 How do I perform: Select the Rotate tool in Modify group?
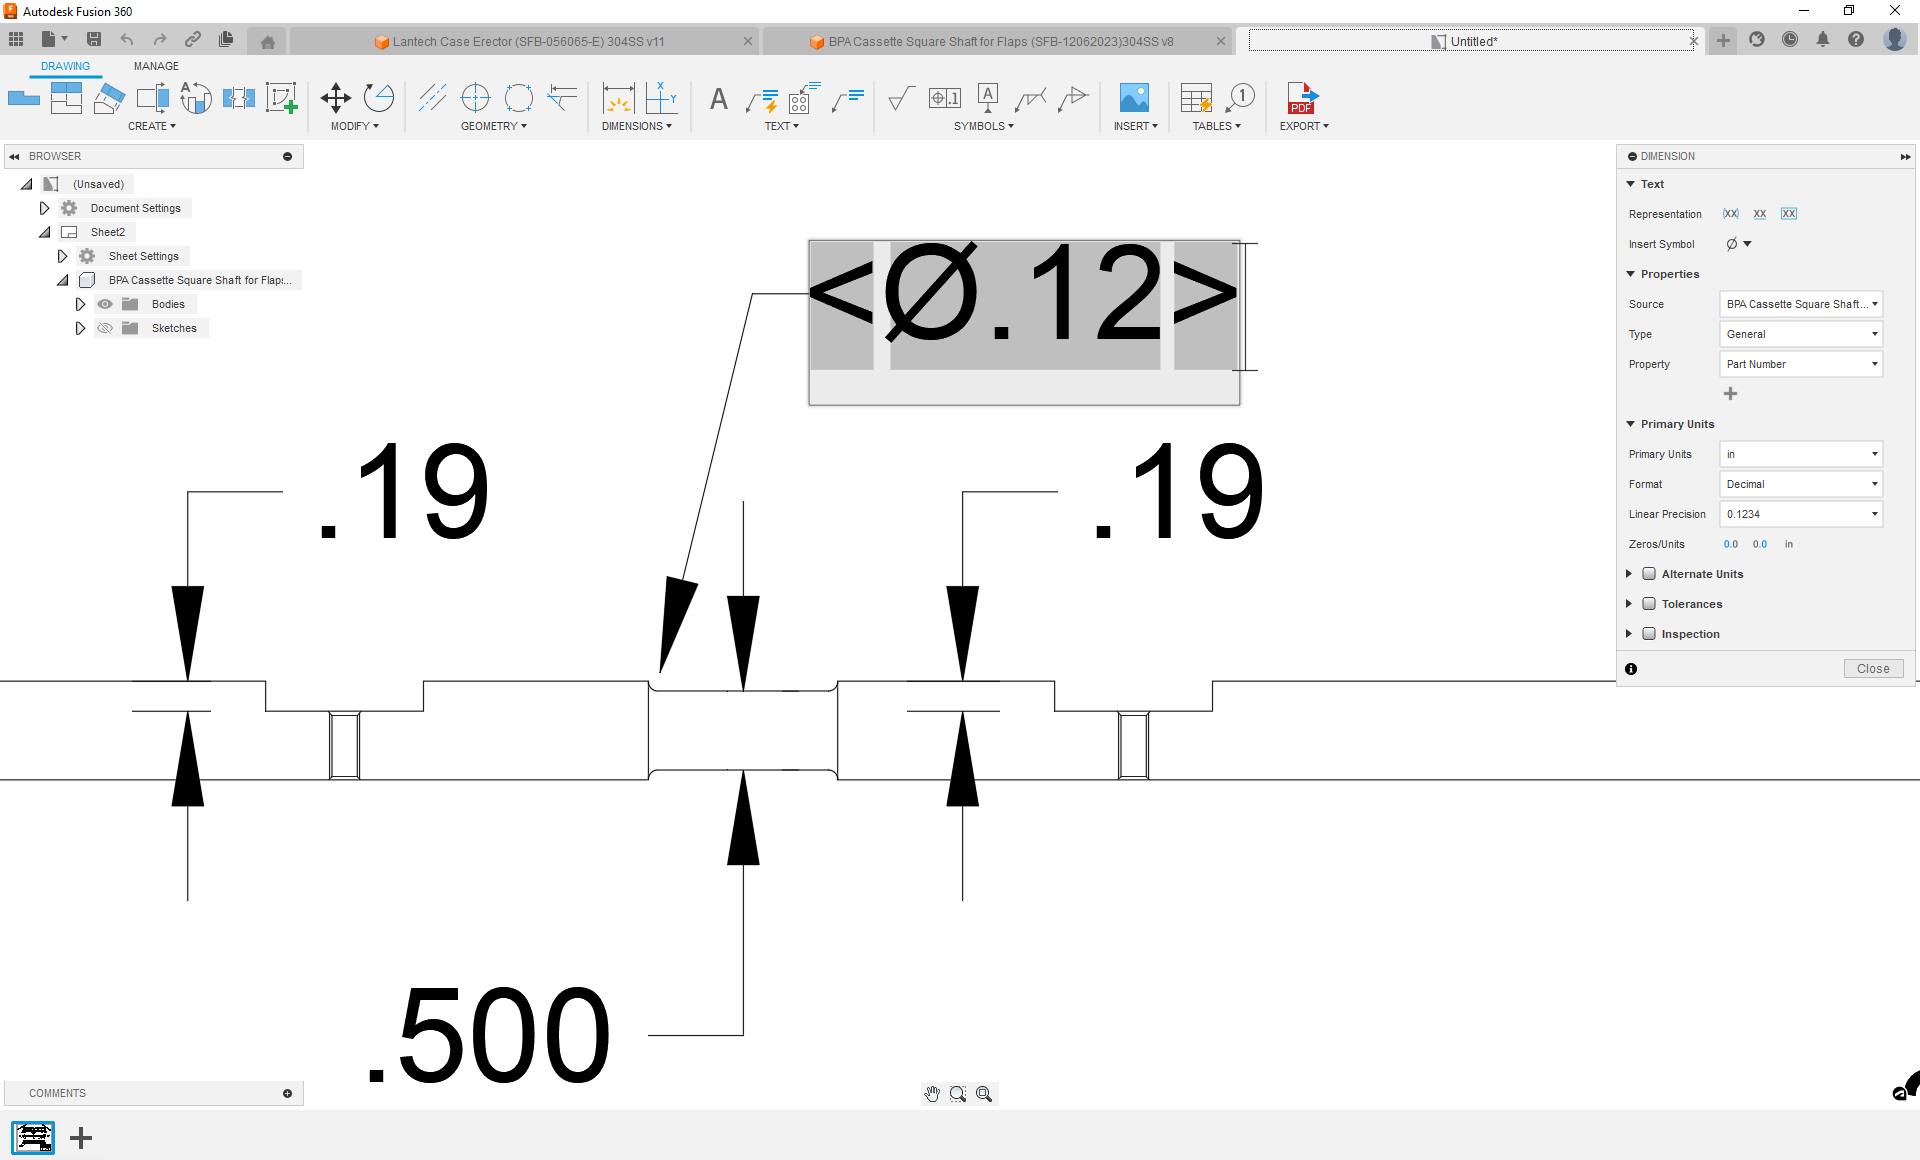379,97
